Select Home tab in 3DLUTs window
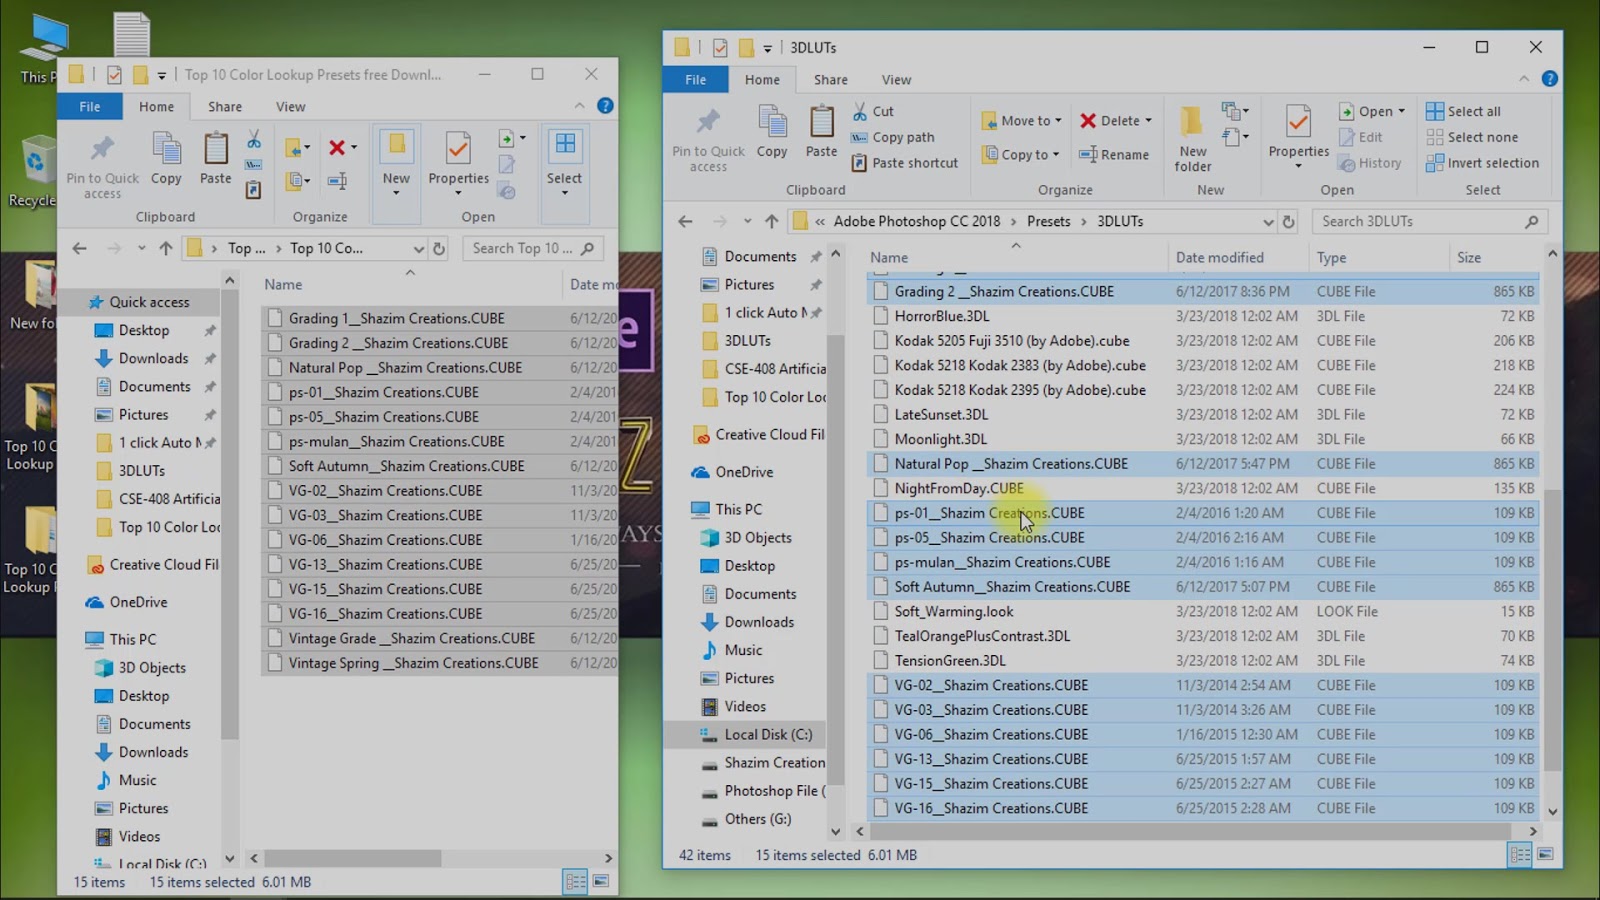Image resolution: width=1600 pixels, height=900 pixels. point(762,80)
